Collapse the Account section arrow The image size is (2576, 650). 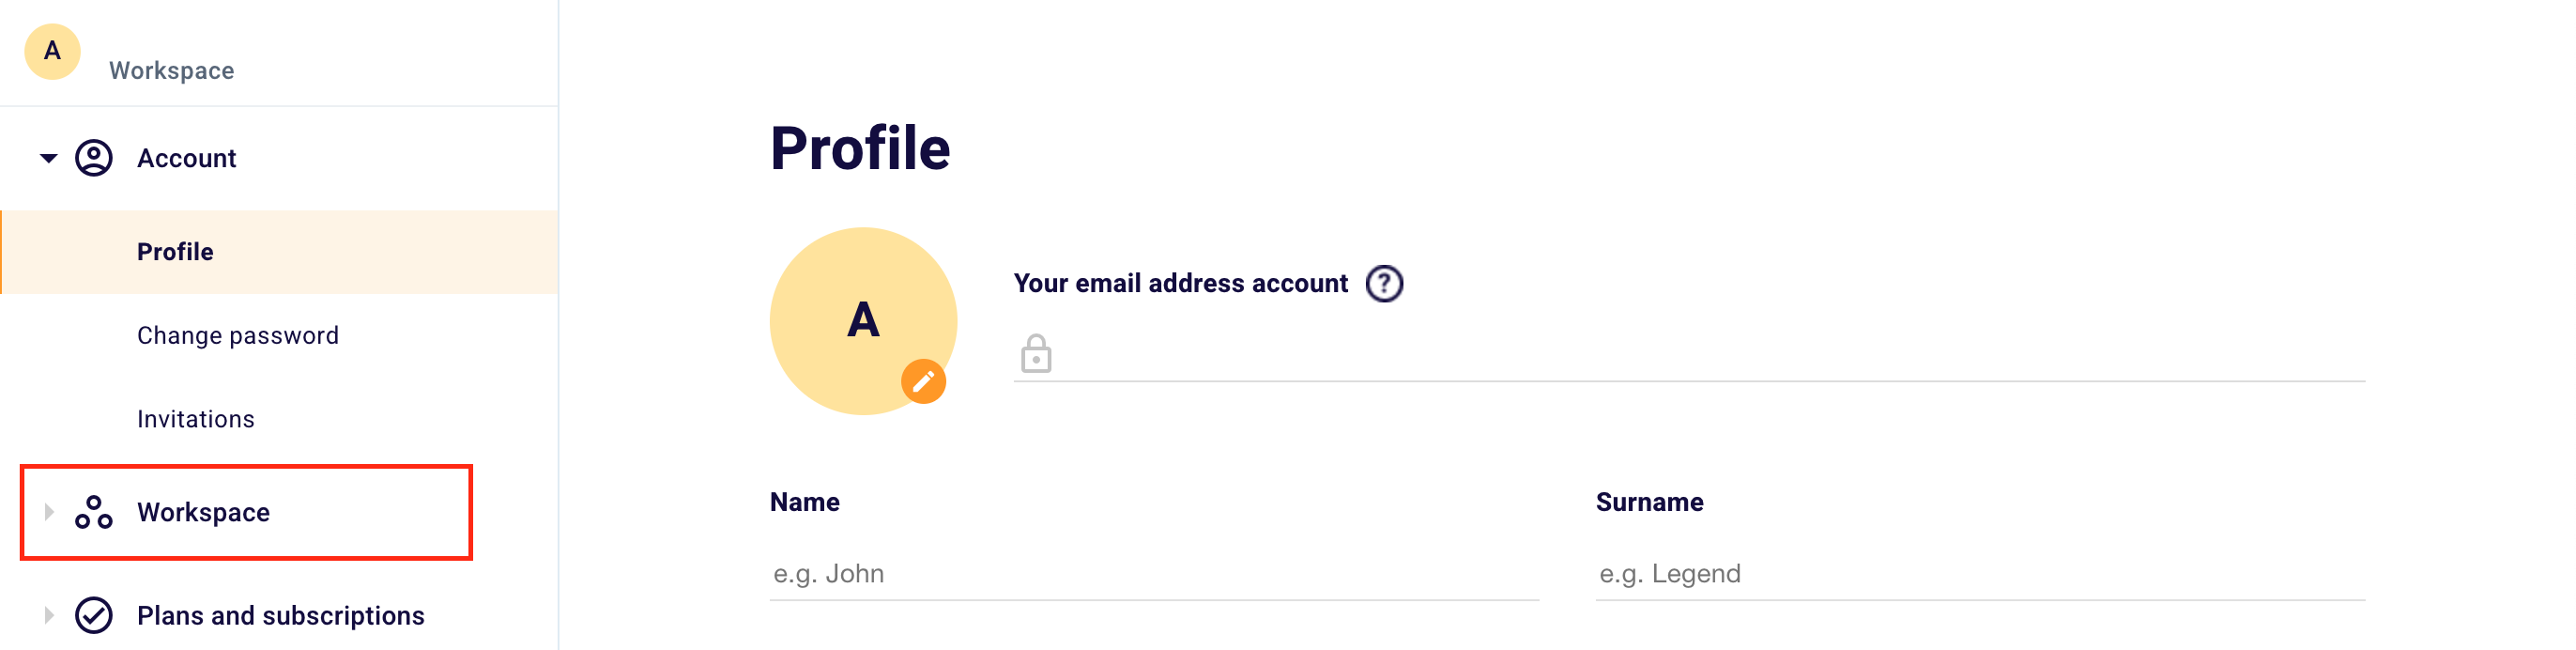48,158
